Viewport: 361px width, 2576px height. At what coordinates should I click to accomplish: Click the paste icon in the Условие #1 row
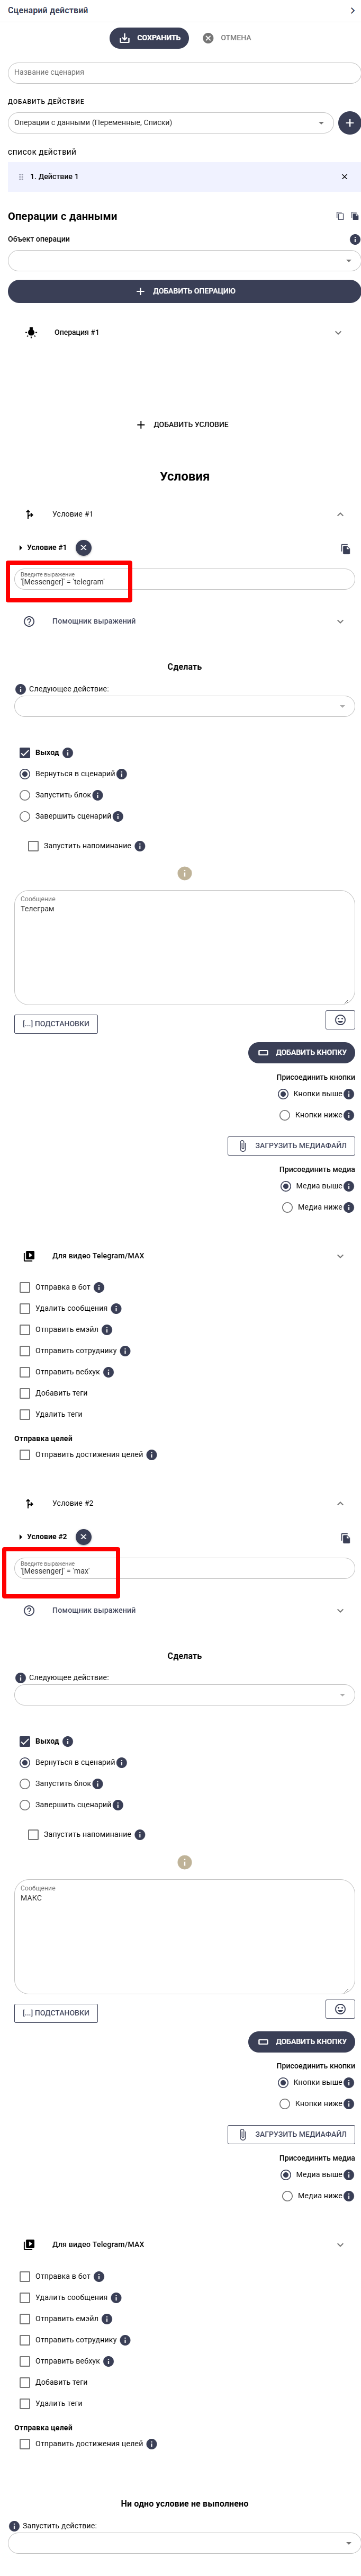pyautogui.click(x=345, y=548)
